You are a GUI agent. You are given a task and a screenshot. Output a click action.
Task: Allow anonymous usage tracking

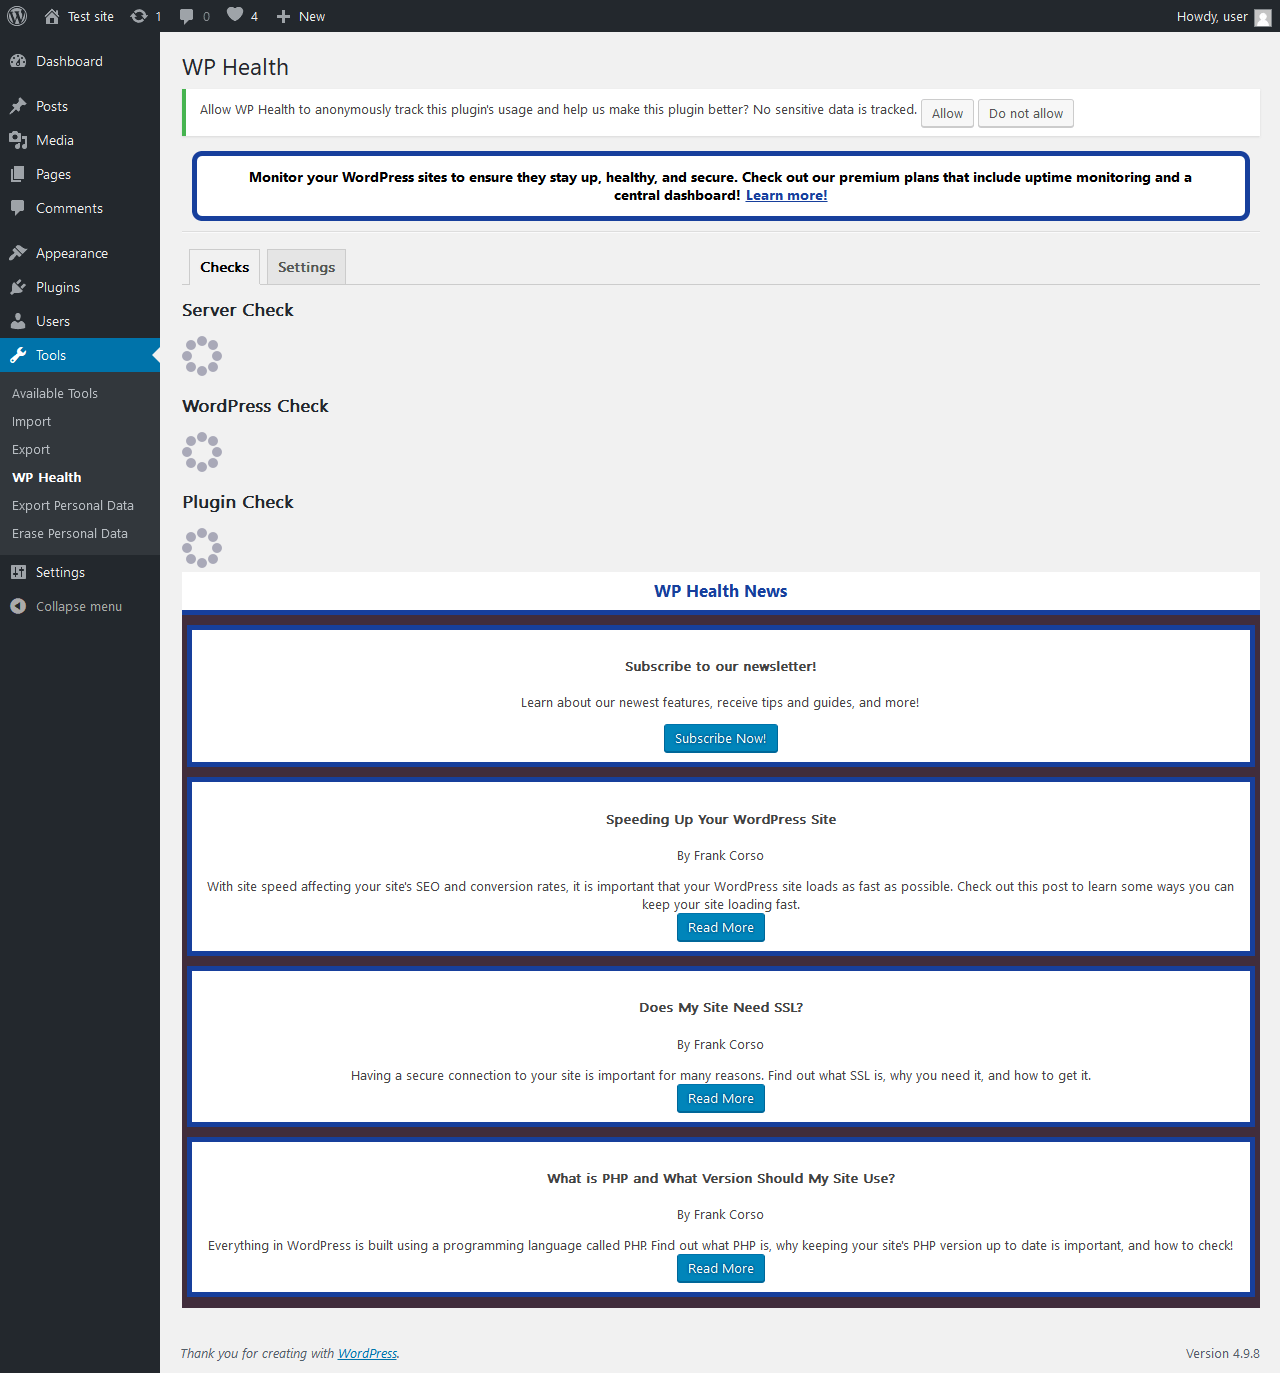pos(947,113)
